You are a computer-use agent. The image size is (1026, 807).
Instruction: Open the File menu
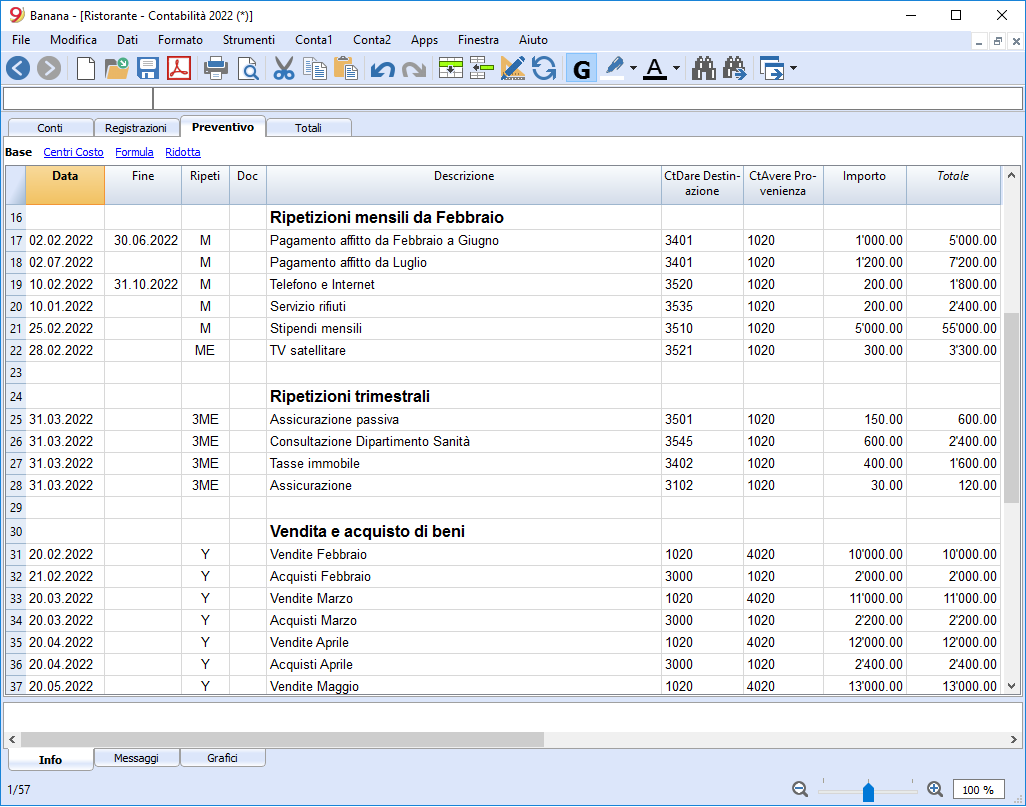tap(21, 40)
